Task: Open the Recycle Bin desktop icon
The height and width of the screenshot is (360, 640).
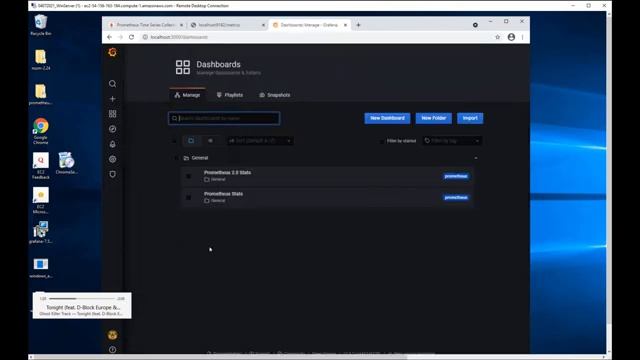Action: 40,24
